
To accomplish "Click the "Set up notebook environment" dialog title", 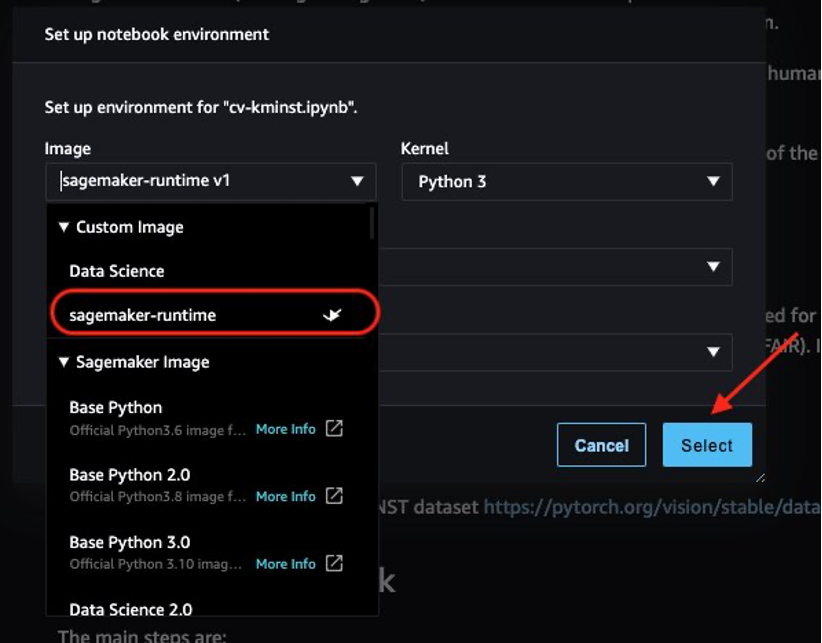I will tap(157, 35).
